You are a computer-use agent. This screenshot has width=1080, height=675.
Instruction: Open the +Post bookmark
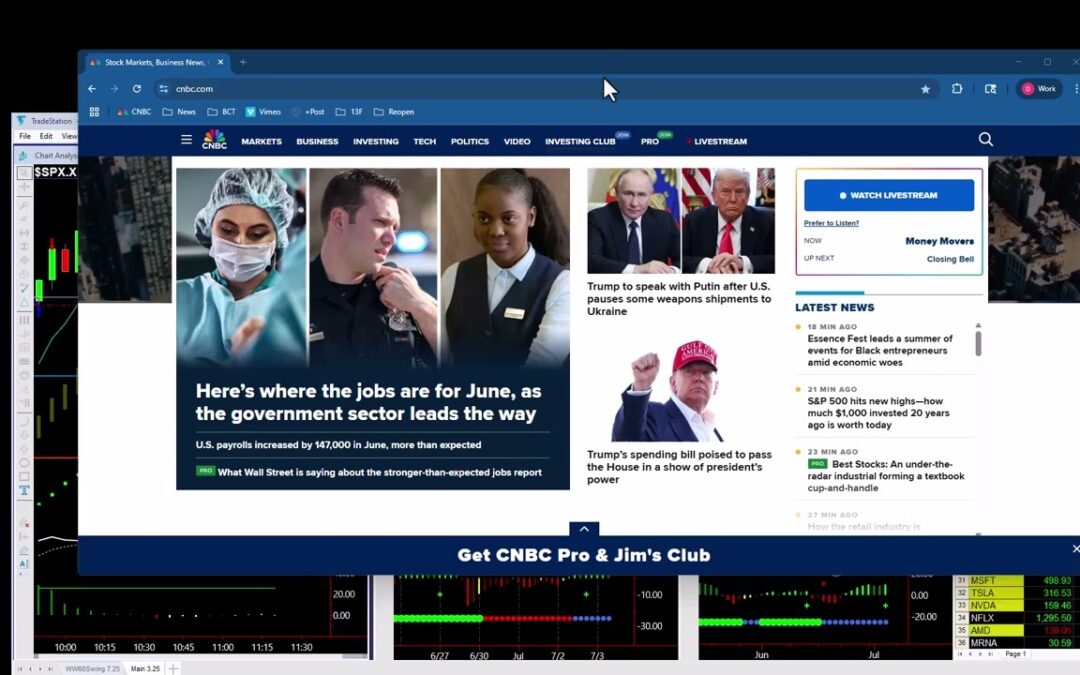tap(308, 112)
